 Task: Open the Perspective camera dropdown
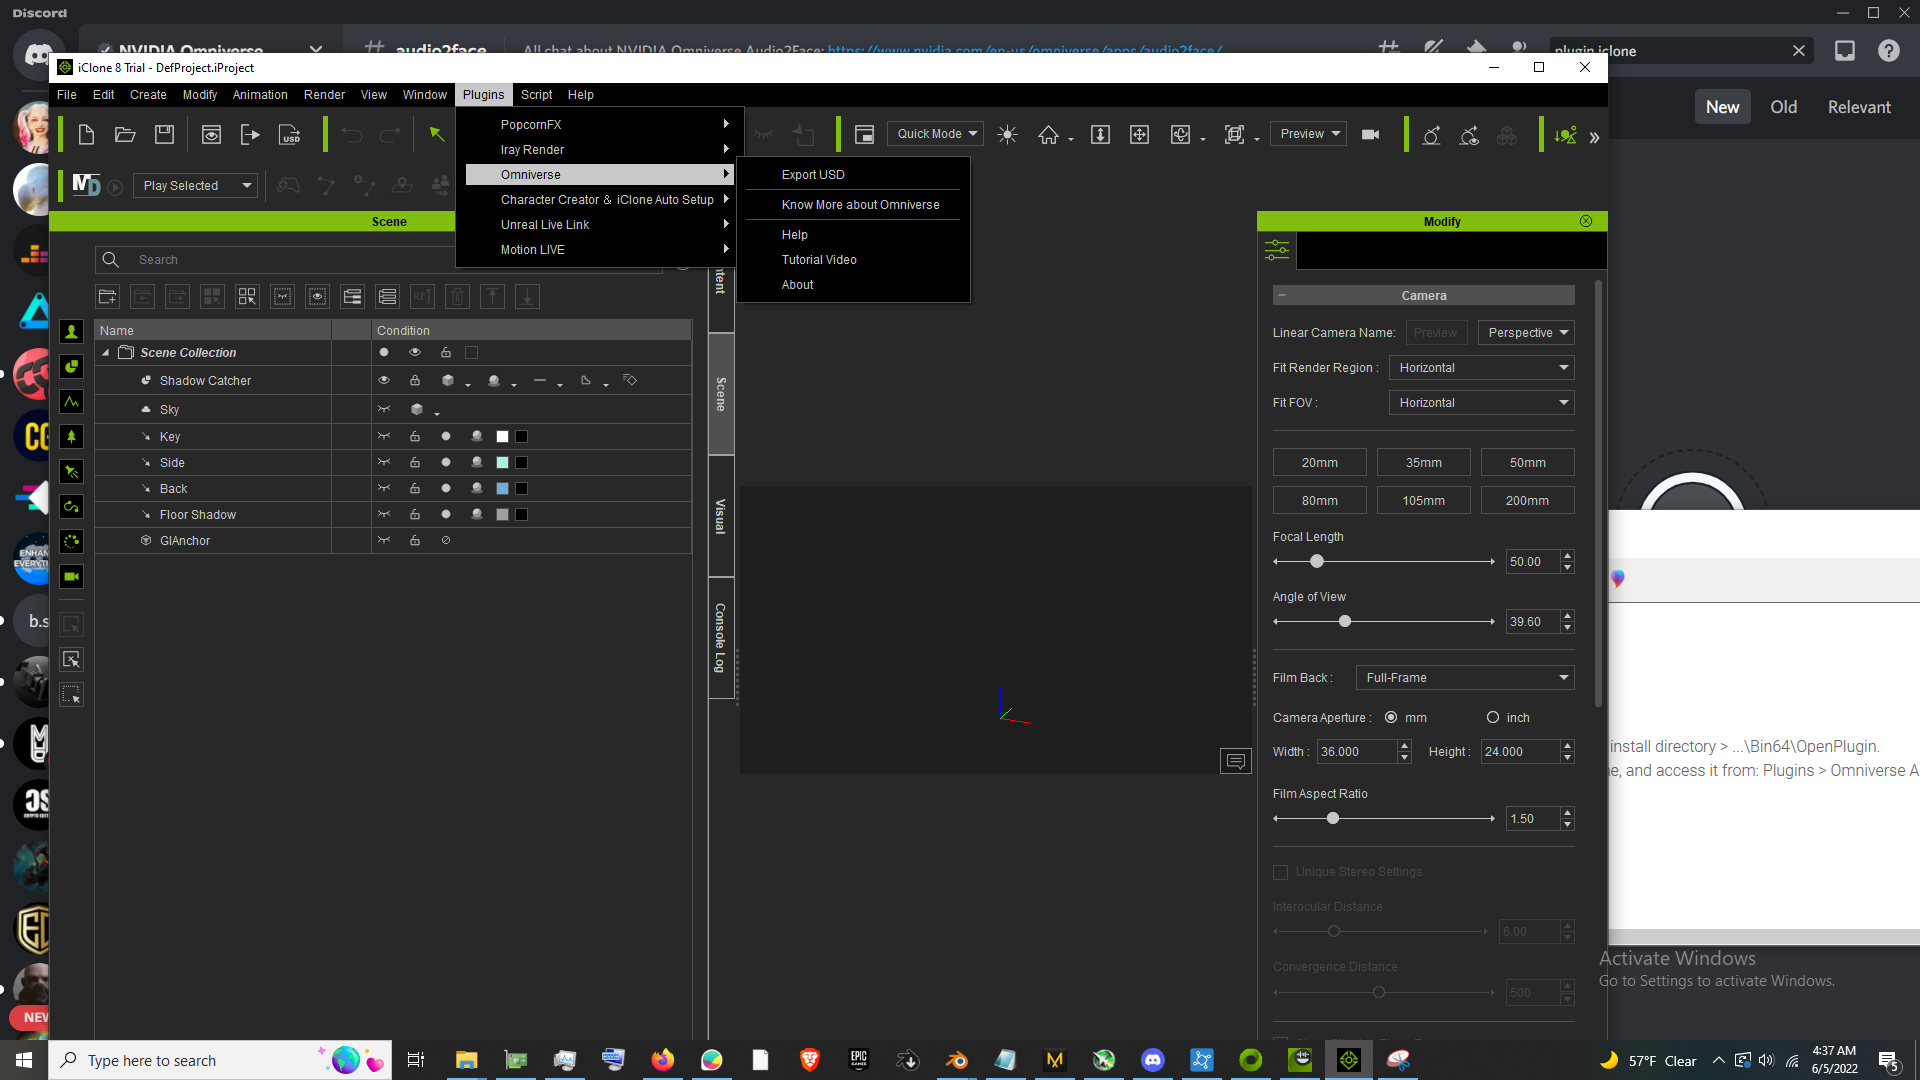click(1527, 332)
